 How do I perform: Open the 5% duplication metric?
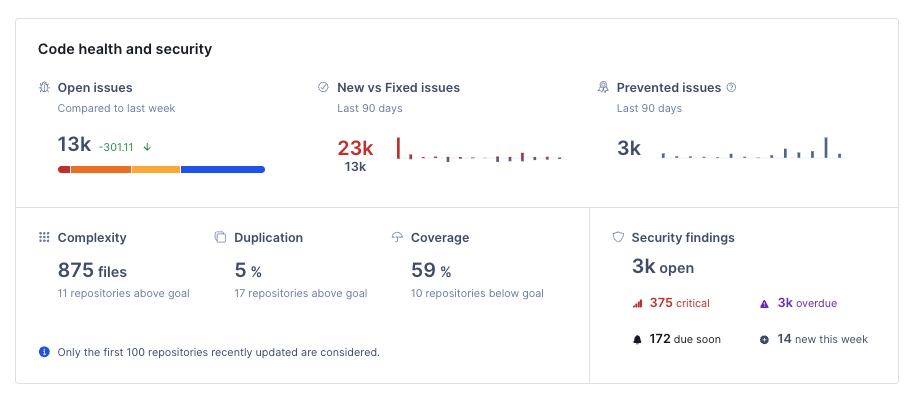click(247, 270)
